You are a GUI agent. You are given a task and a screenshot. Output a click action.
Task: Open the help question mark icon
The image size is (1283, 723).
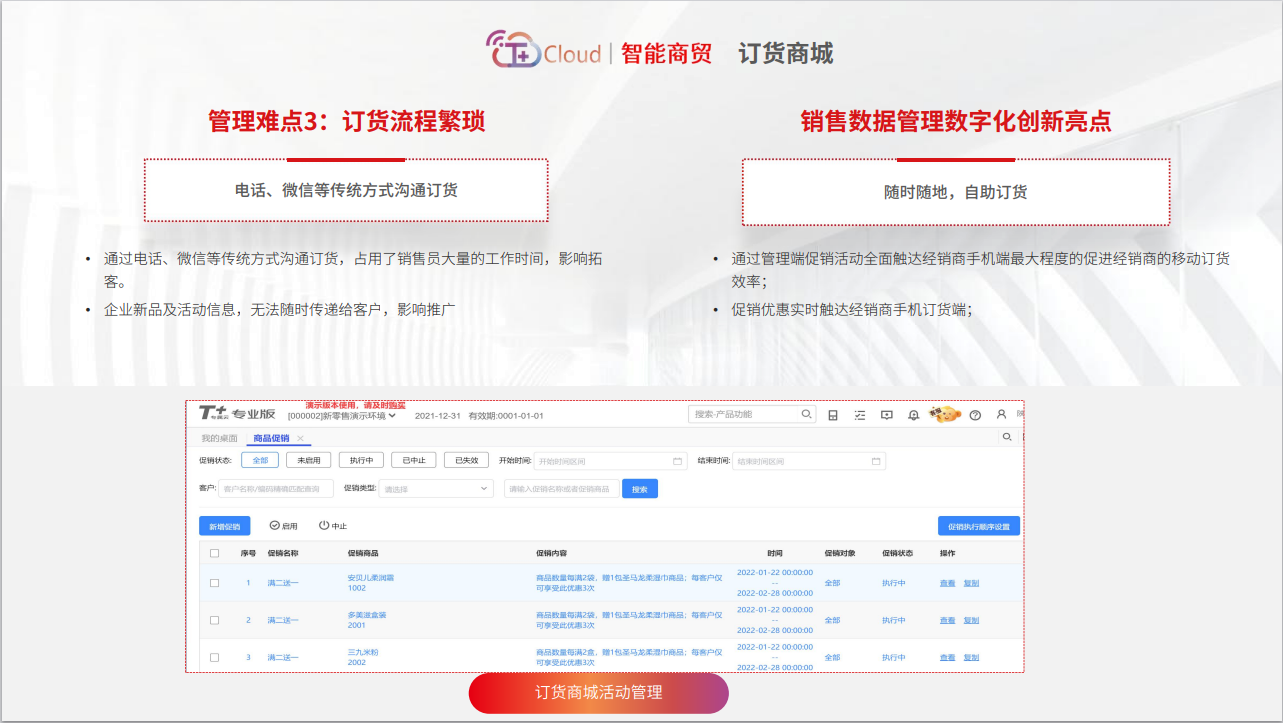coord(975,415)
